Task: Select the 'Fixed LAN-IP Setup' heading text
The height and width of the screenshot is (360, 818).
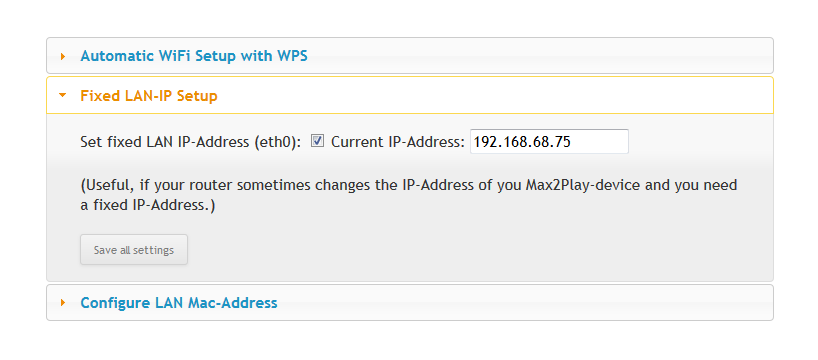Action: click(149, 96)
